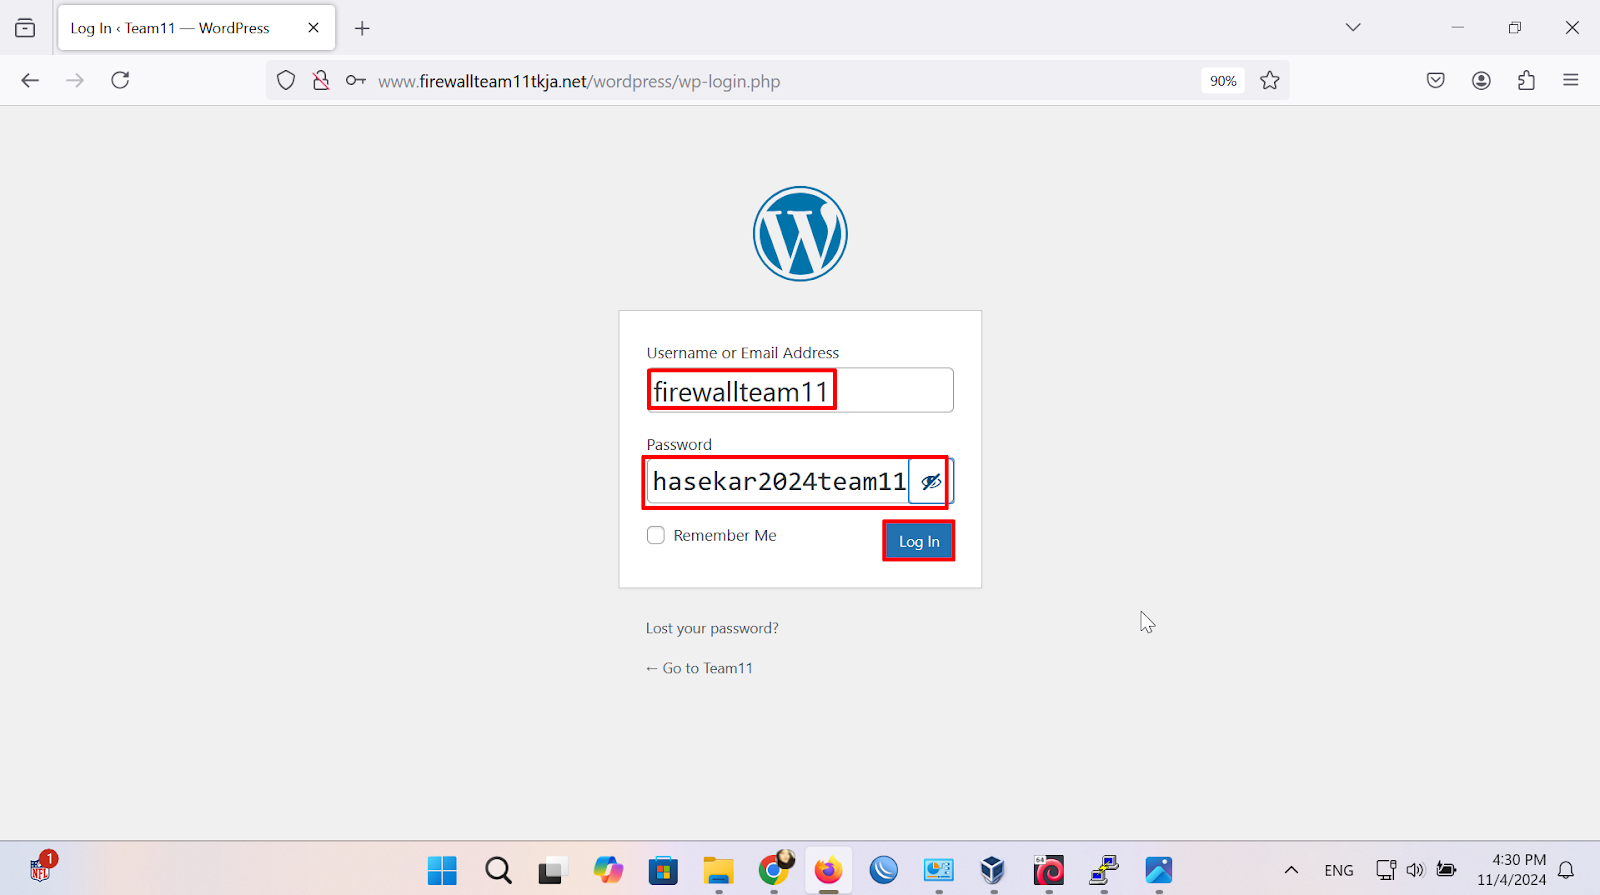Open the Firefox application menu

(x=1571, y=80)
